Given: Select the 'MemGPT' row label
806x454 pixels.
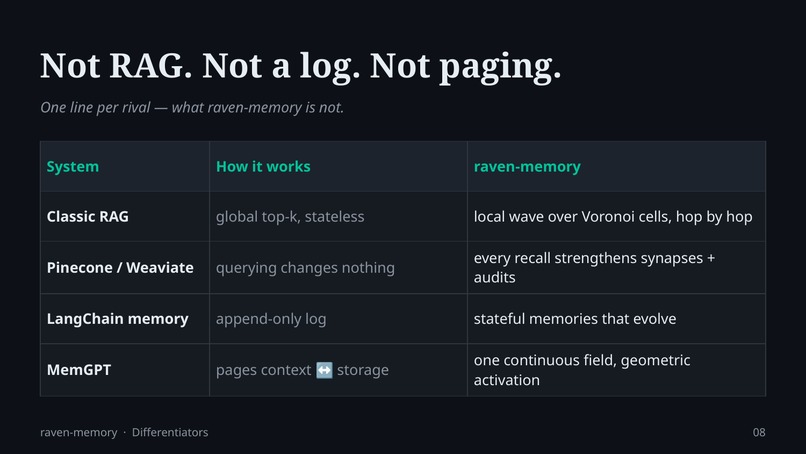Looking at the screenshot, I should click(79, 370).
